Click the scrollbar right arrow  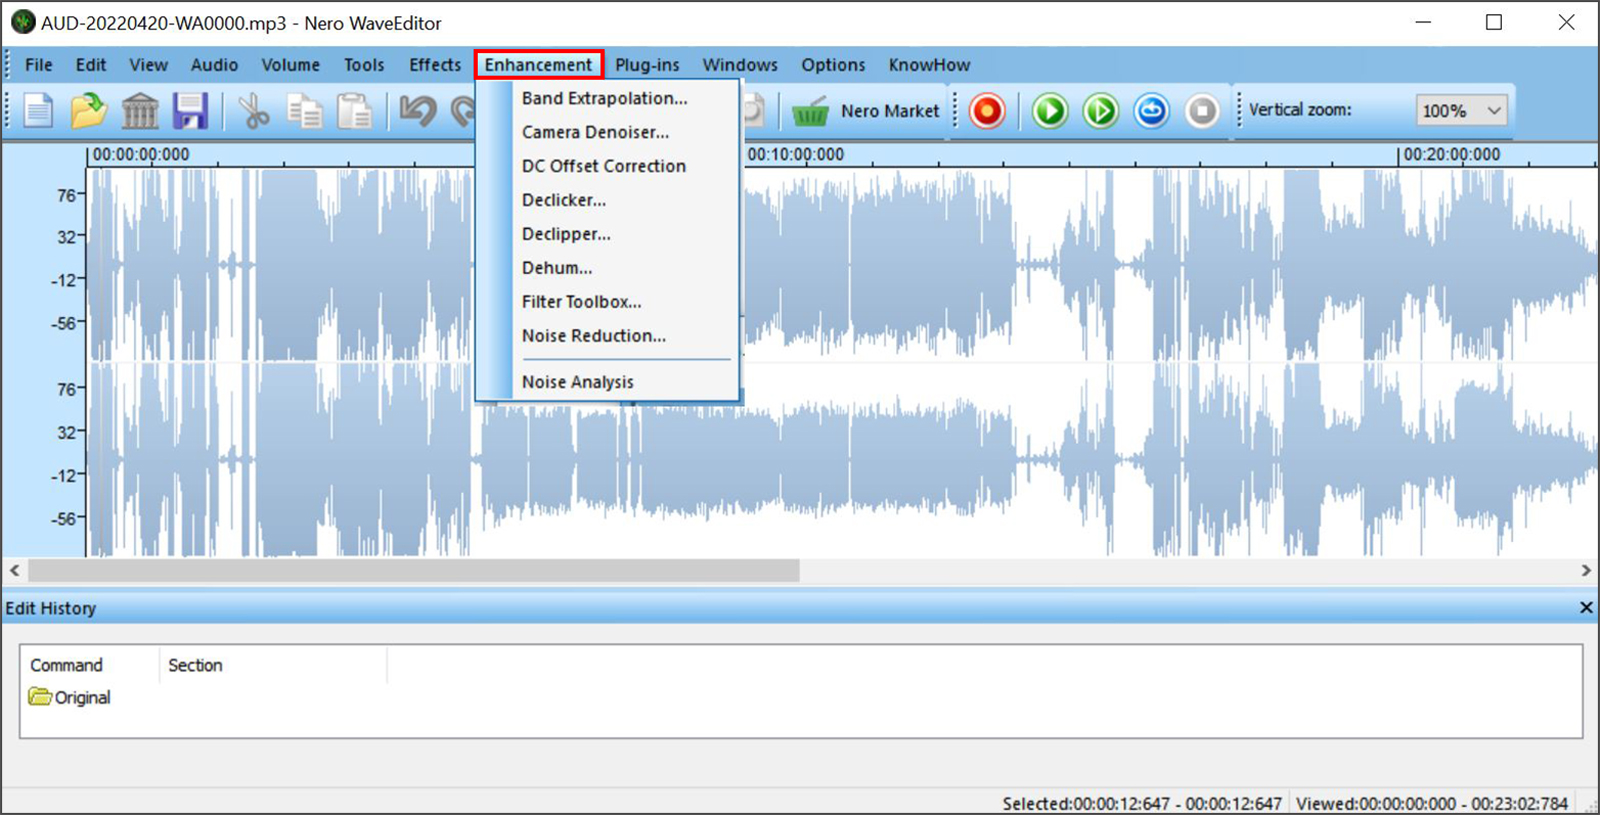tap(1586, 571)
